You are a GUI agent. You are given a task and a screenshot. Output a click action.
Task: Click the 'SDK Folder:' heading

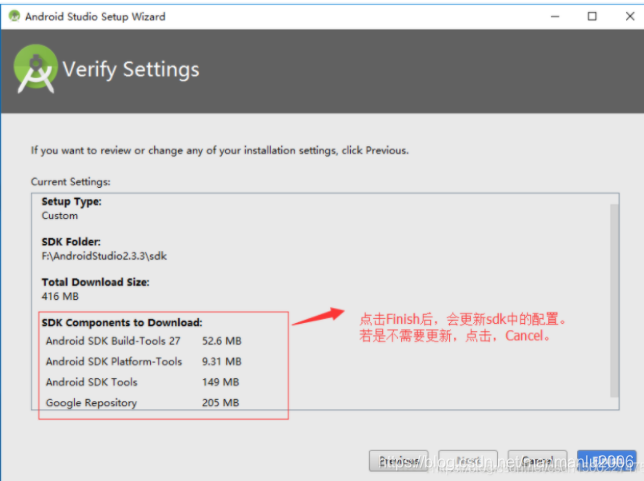point(71,242)
